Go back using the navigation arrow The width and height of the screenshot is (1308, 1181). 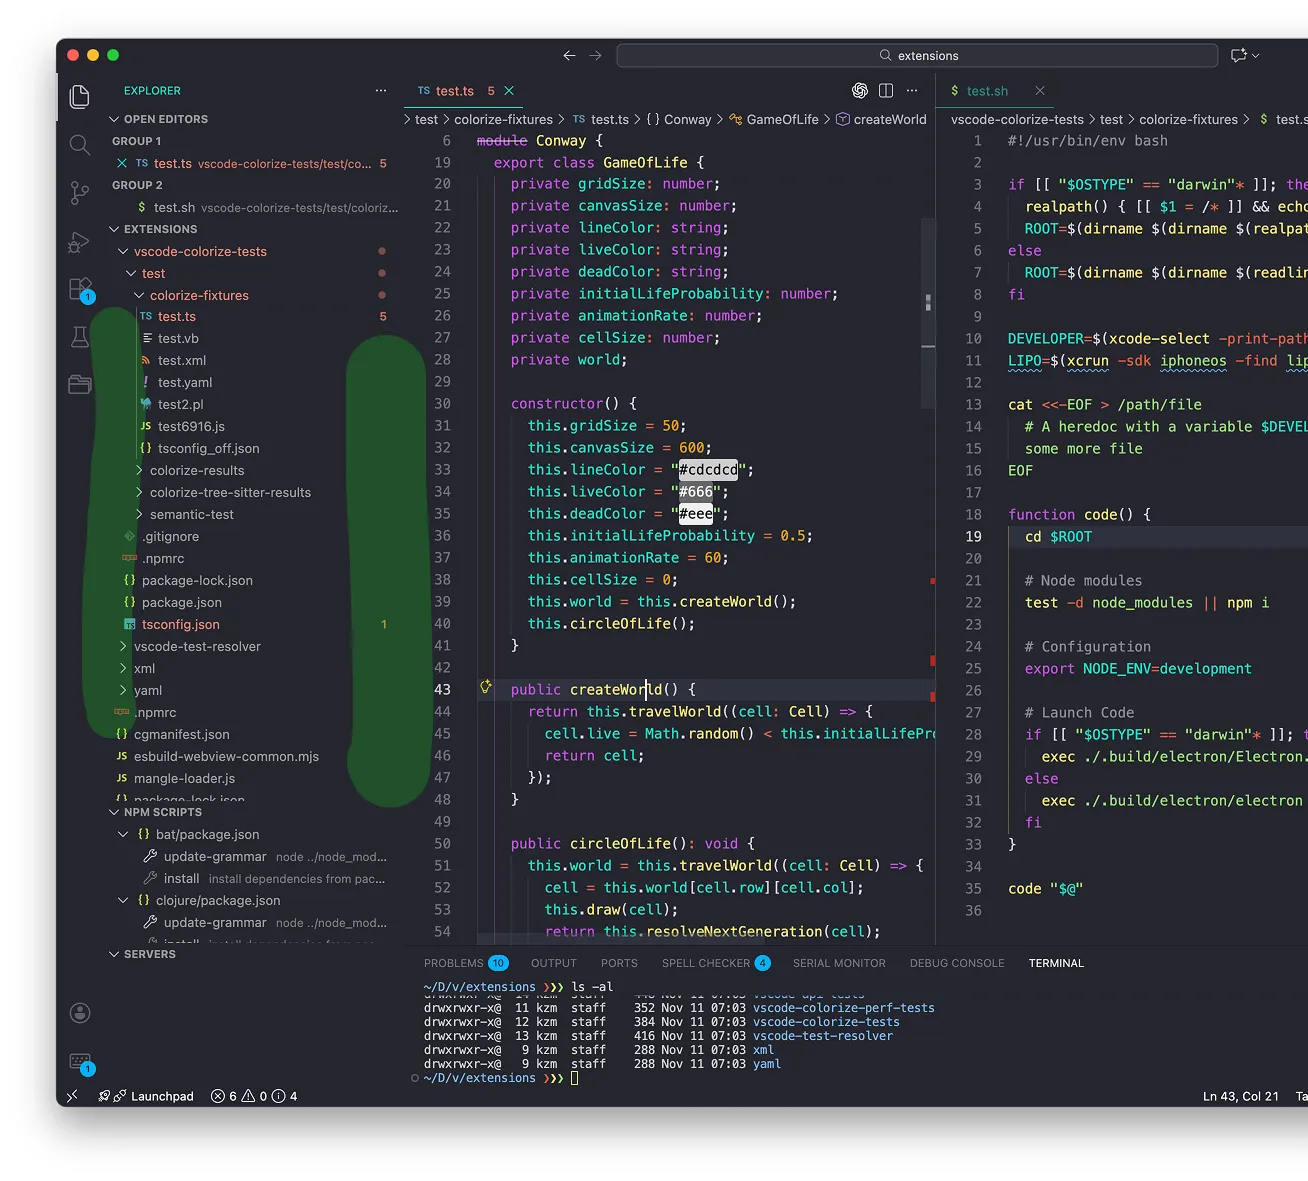[569, 56]
